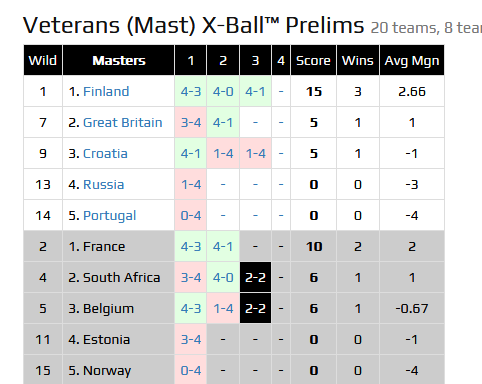Click Portugal's 0-4 game one score

tap(191, 216)
